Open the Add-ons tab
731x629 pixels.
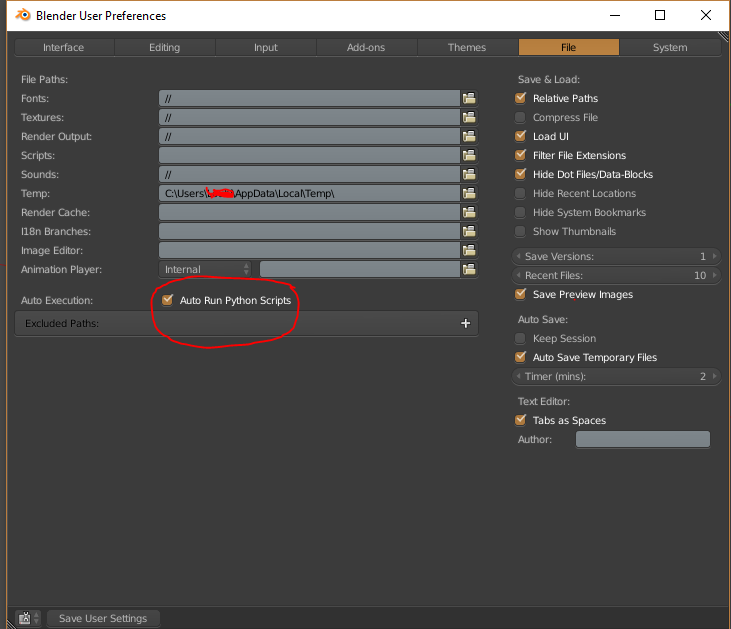(x=366, y=47)
